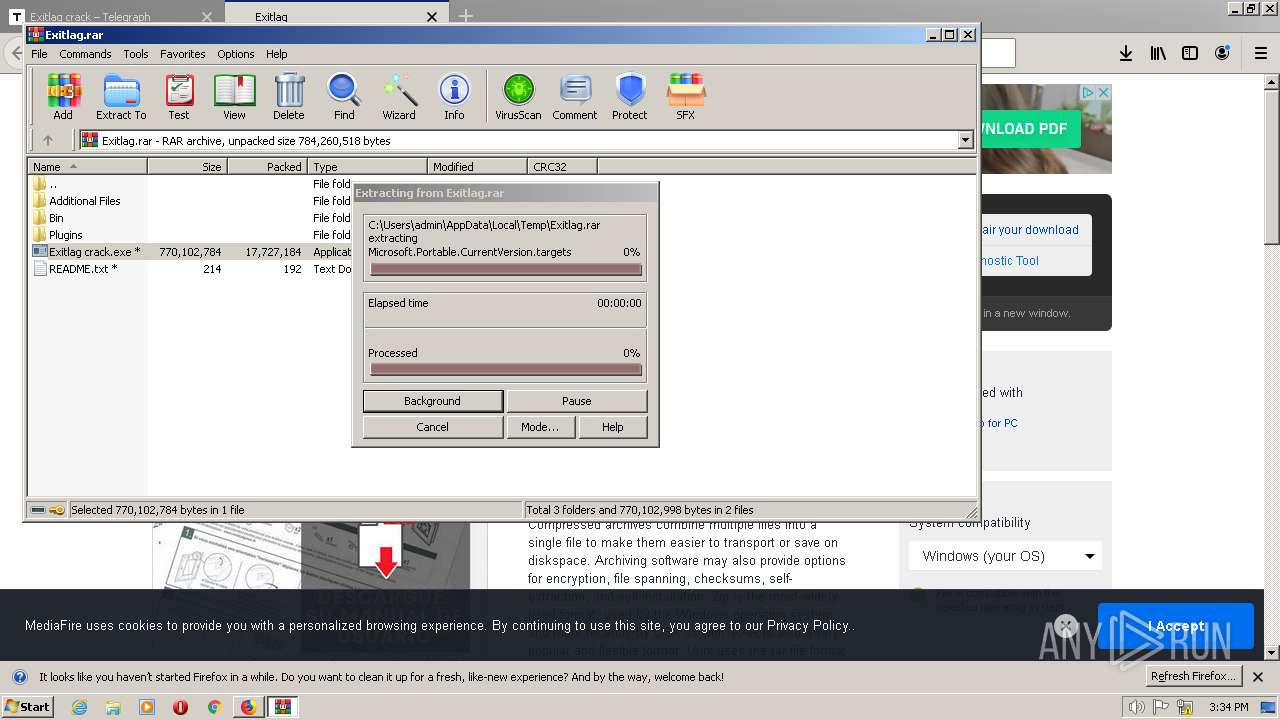Expand the archive path dropdown

pos(965,141)
